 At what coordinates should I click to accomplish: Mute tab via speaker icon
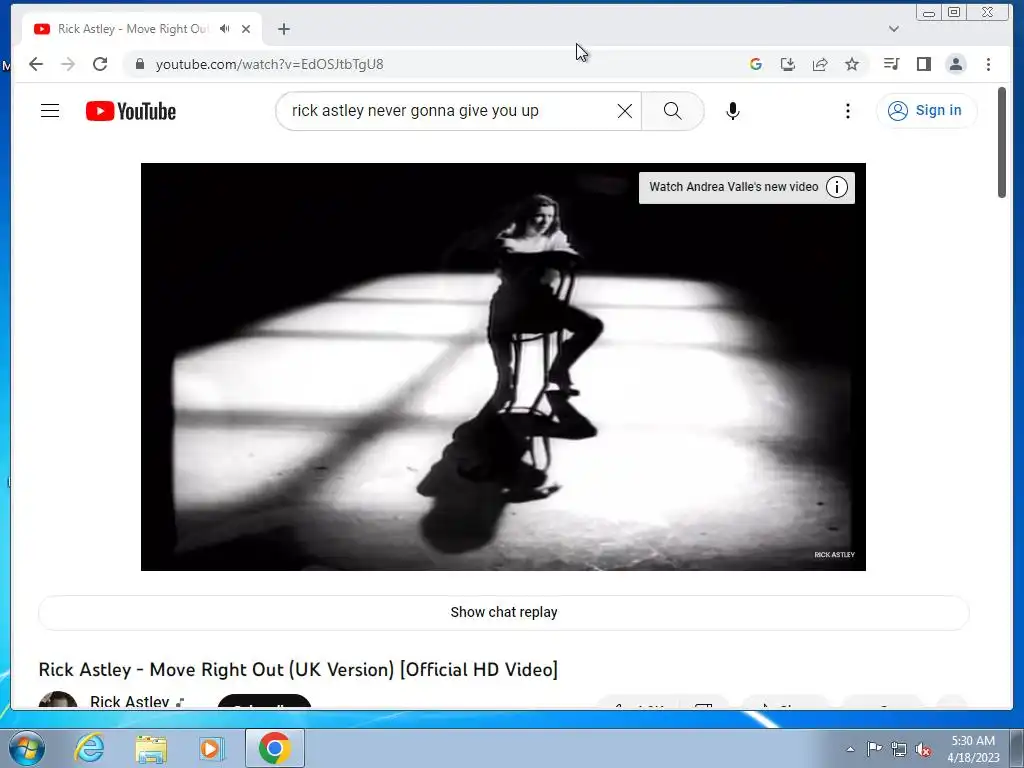tap(225, 29)
